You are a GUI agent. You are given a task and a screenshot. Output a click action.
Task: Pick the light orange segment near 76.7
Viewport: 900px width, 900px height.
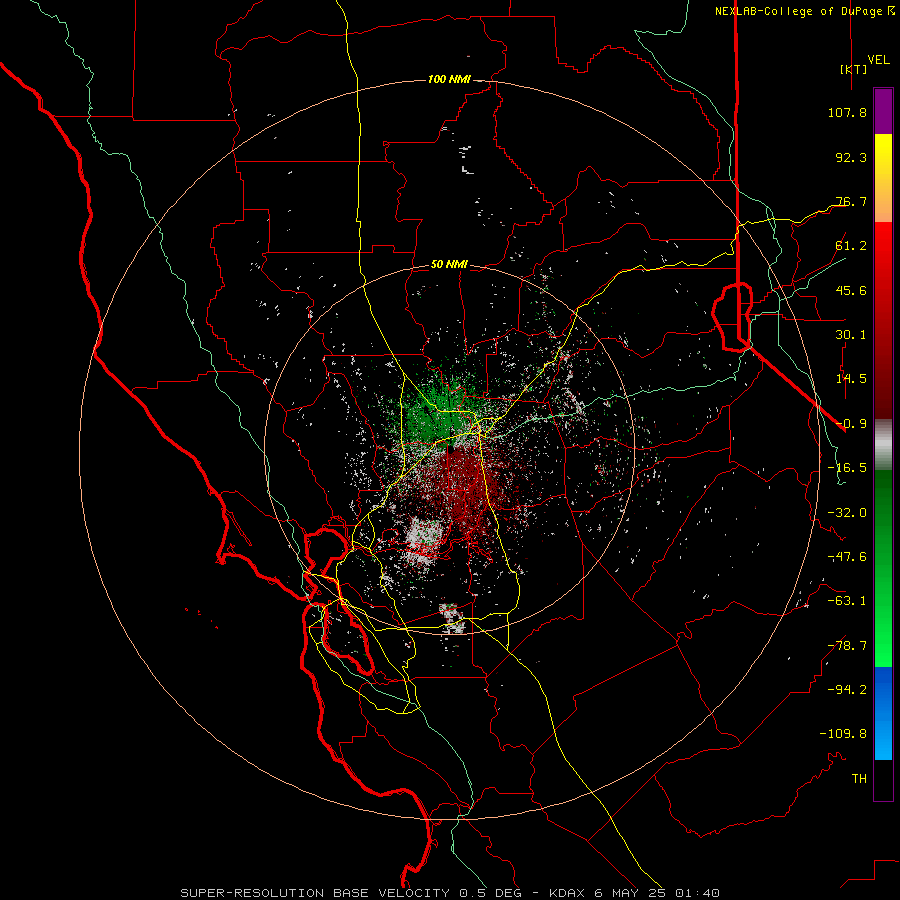(883, 207)
